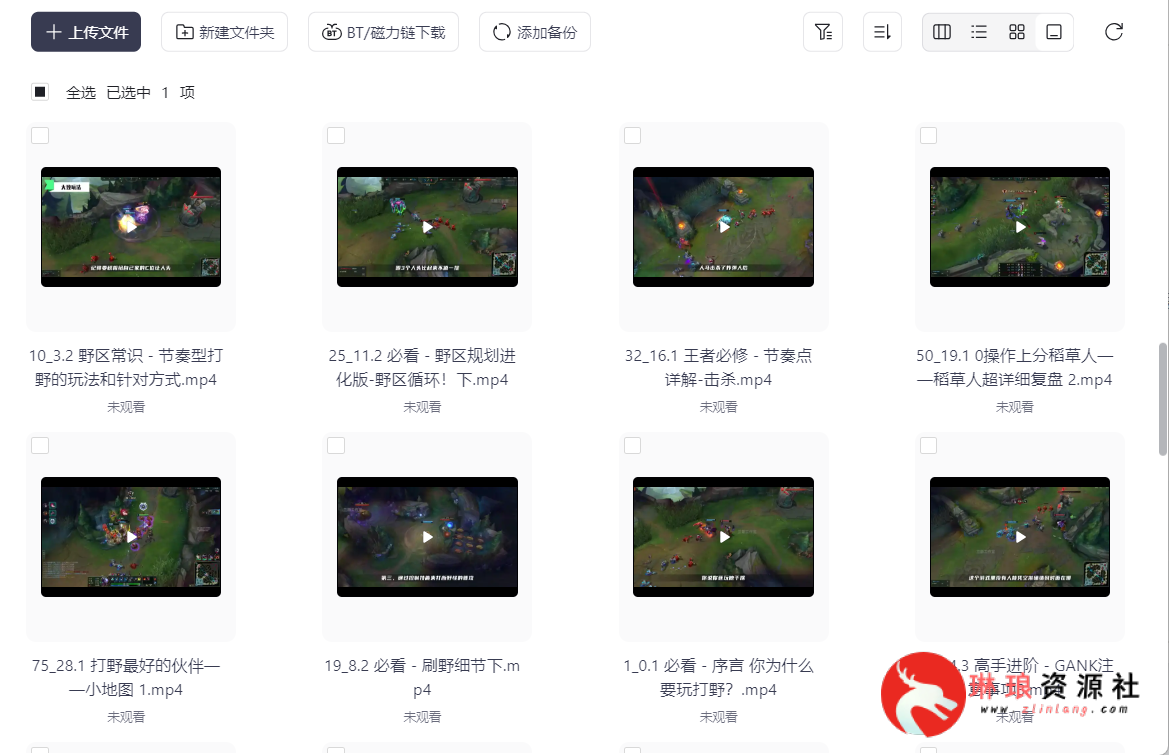Play the 25_11.2 野区规划进化版 video thumbnail
The width and height of the screenshot is (1169, 755).
[x=427, y=227]
